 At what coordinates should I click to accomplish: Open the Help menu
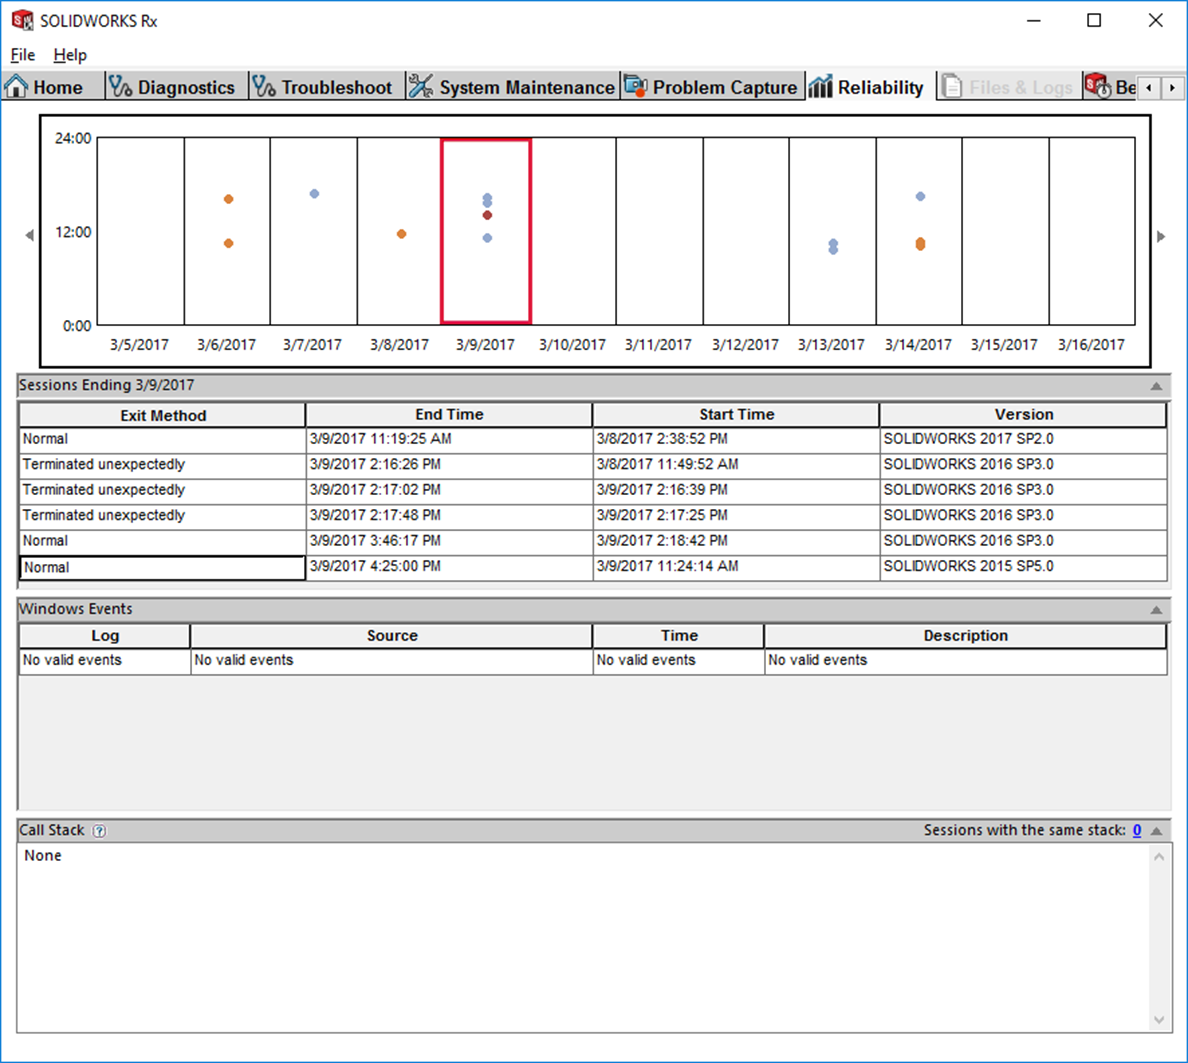pyautogui.click(x=70, y=55)
